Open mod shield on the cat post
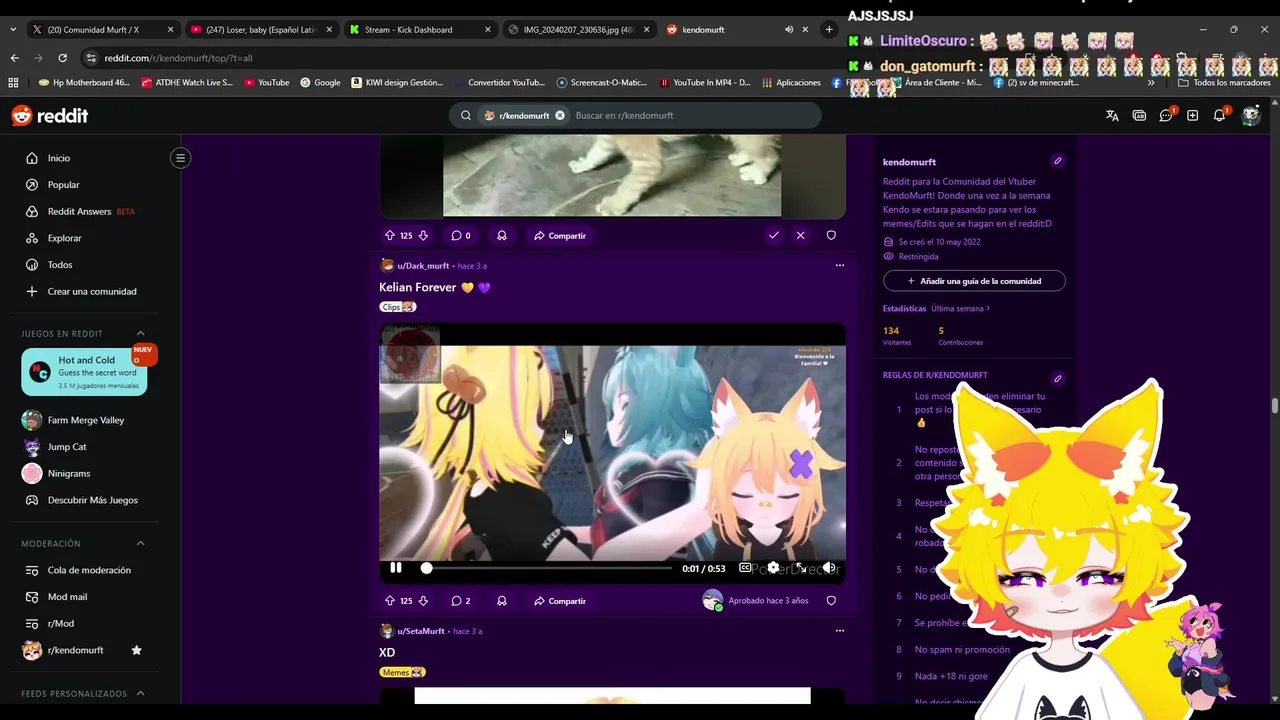 831,235
